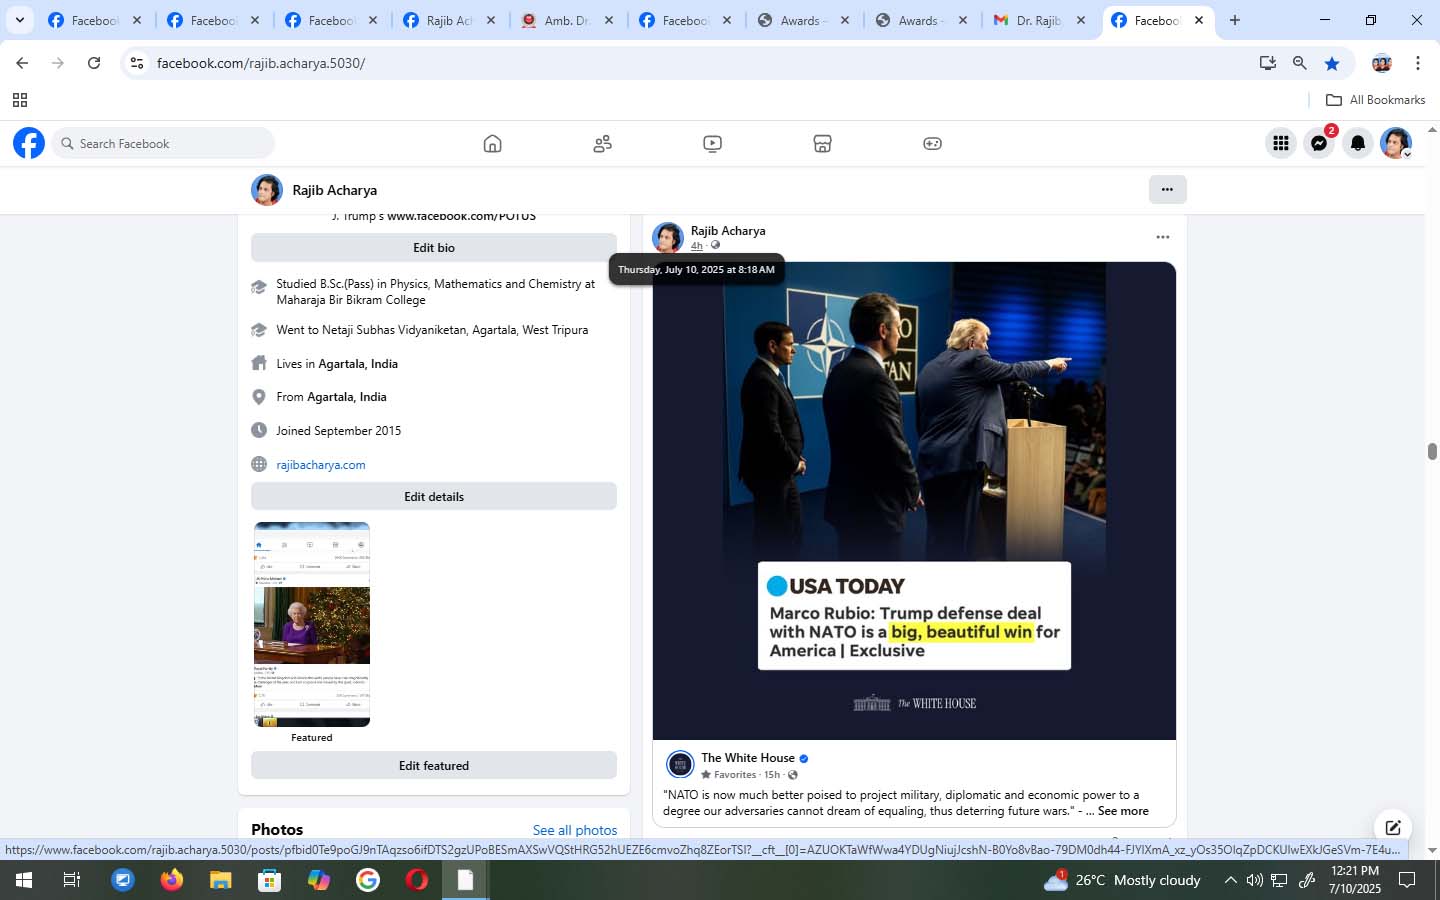Open the All Bookmarks folder

(1375, 100)
